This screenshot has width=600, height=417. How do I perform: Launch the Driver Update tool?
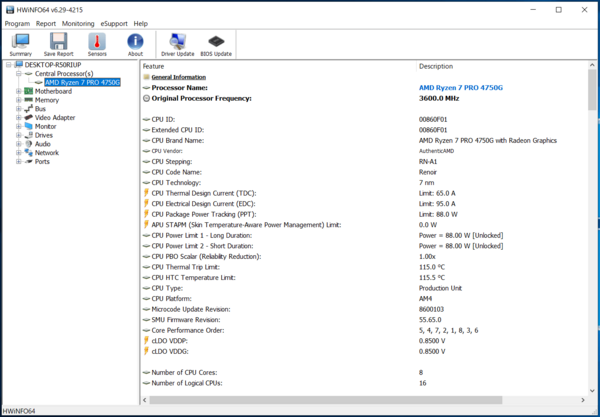(x=177, y=43)
